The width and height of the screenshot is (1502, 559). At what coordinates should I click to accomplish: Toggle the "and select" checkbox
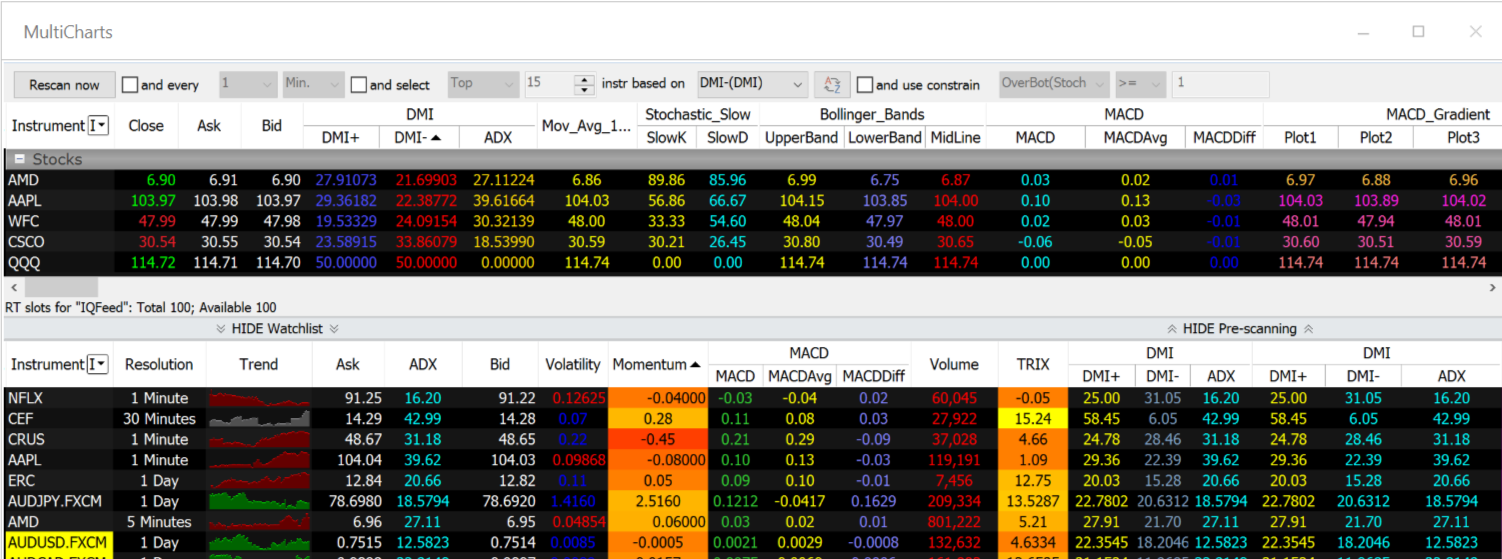(358, 85)
